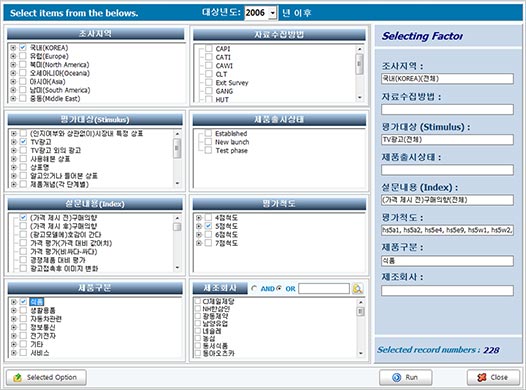Select the 기타 product category row
526x390 pixels.
coord(37,344)
